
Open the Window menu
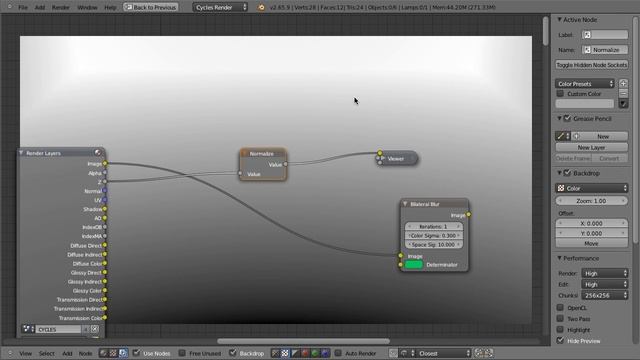pos(87,7)
